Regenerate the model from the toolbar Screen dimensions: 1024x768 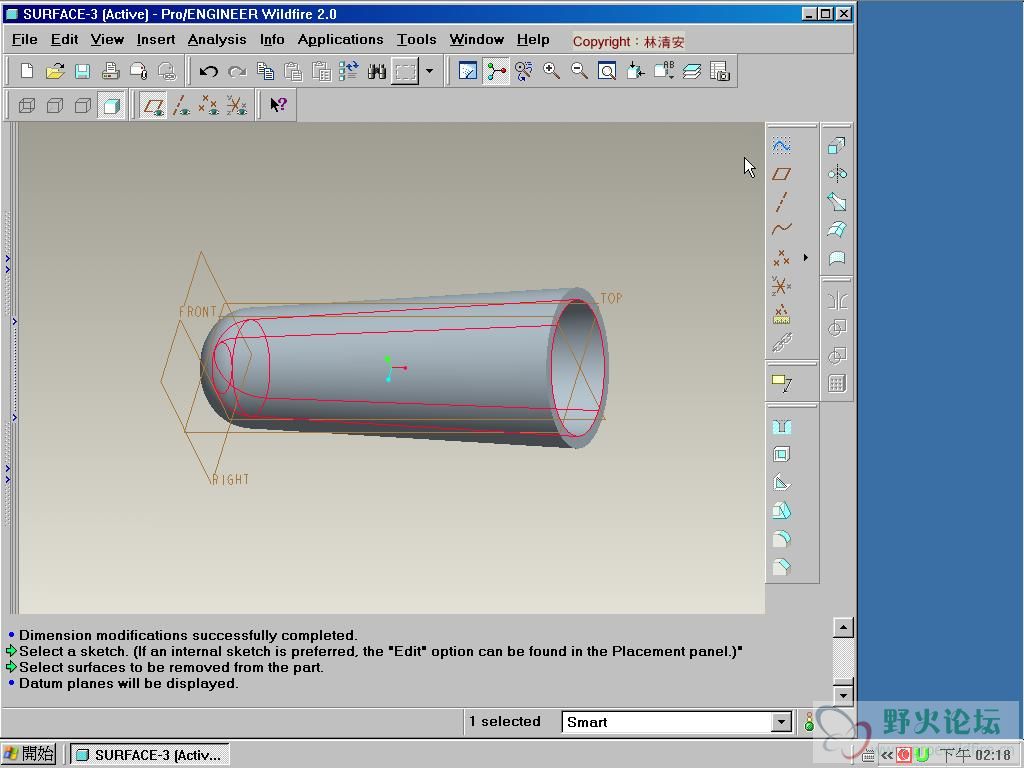click(x=349, y=71)
